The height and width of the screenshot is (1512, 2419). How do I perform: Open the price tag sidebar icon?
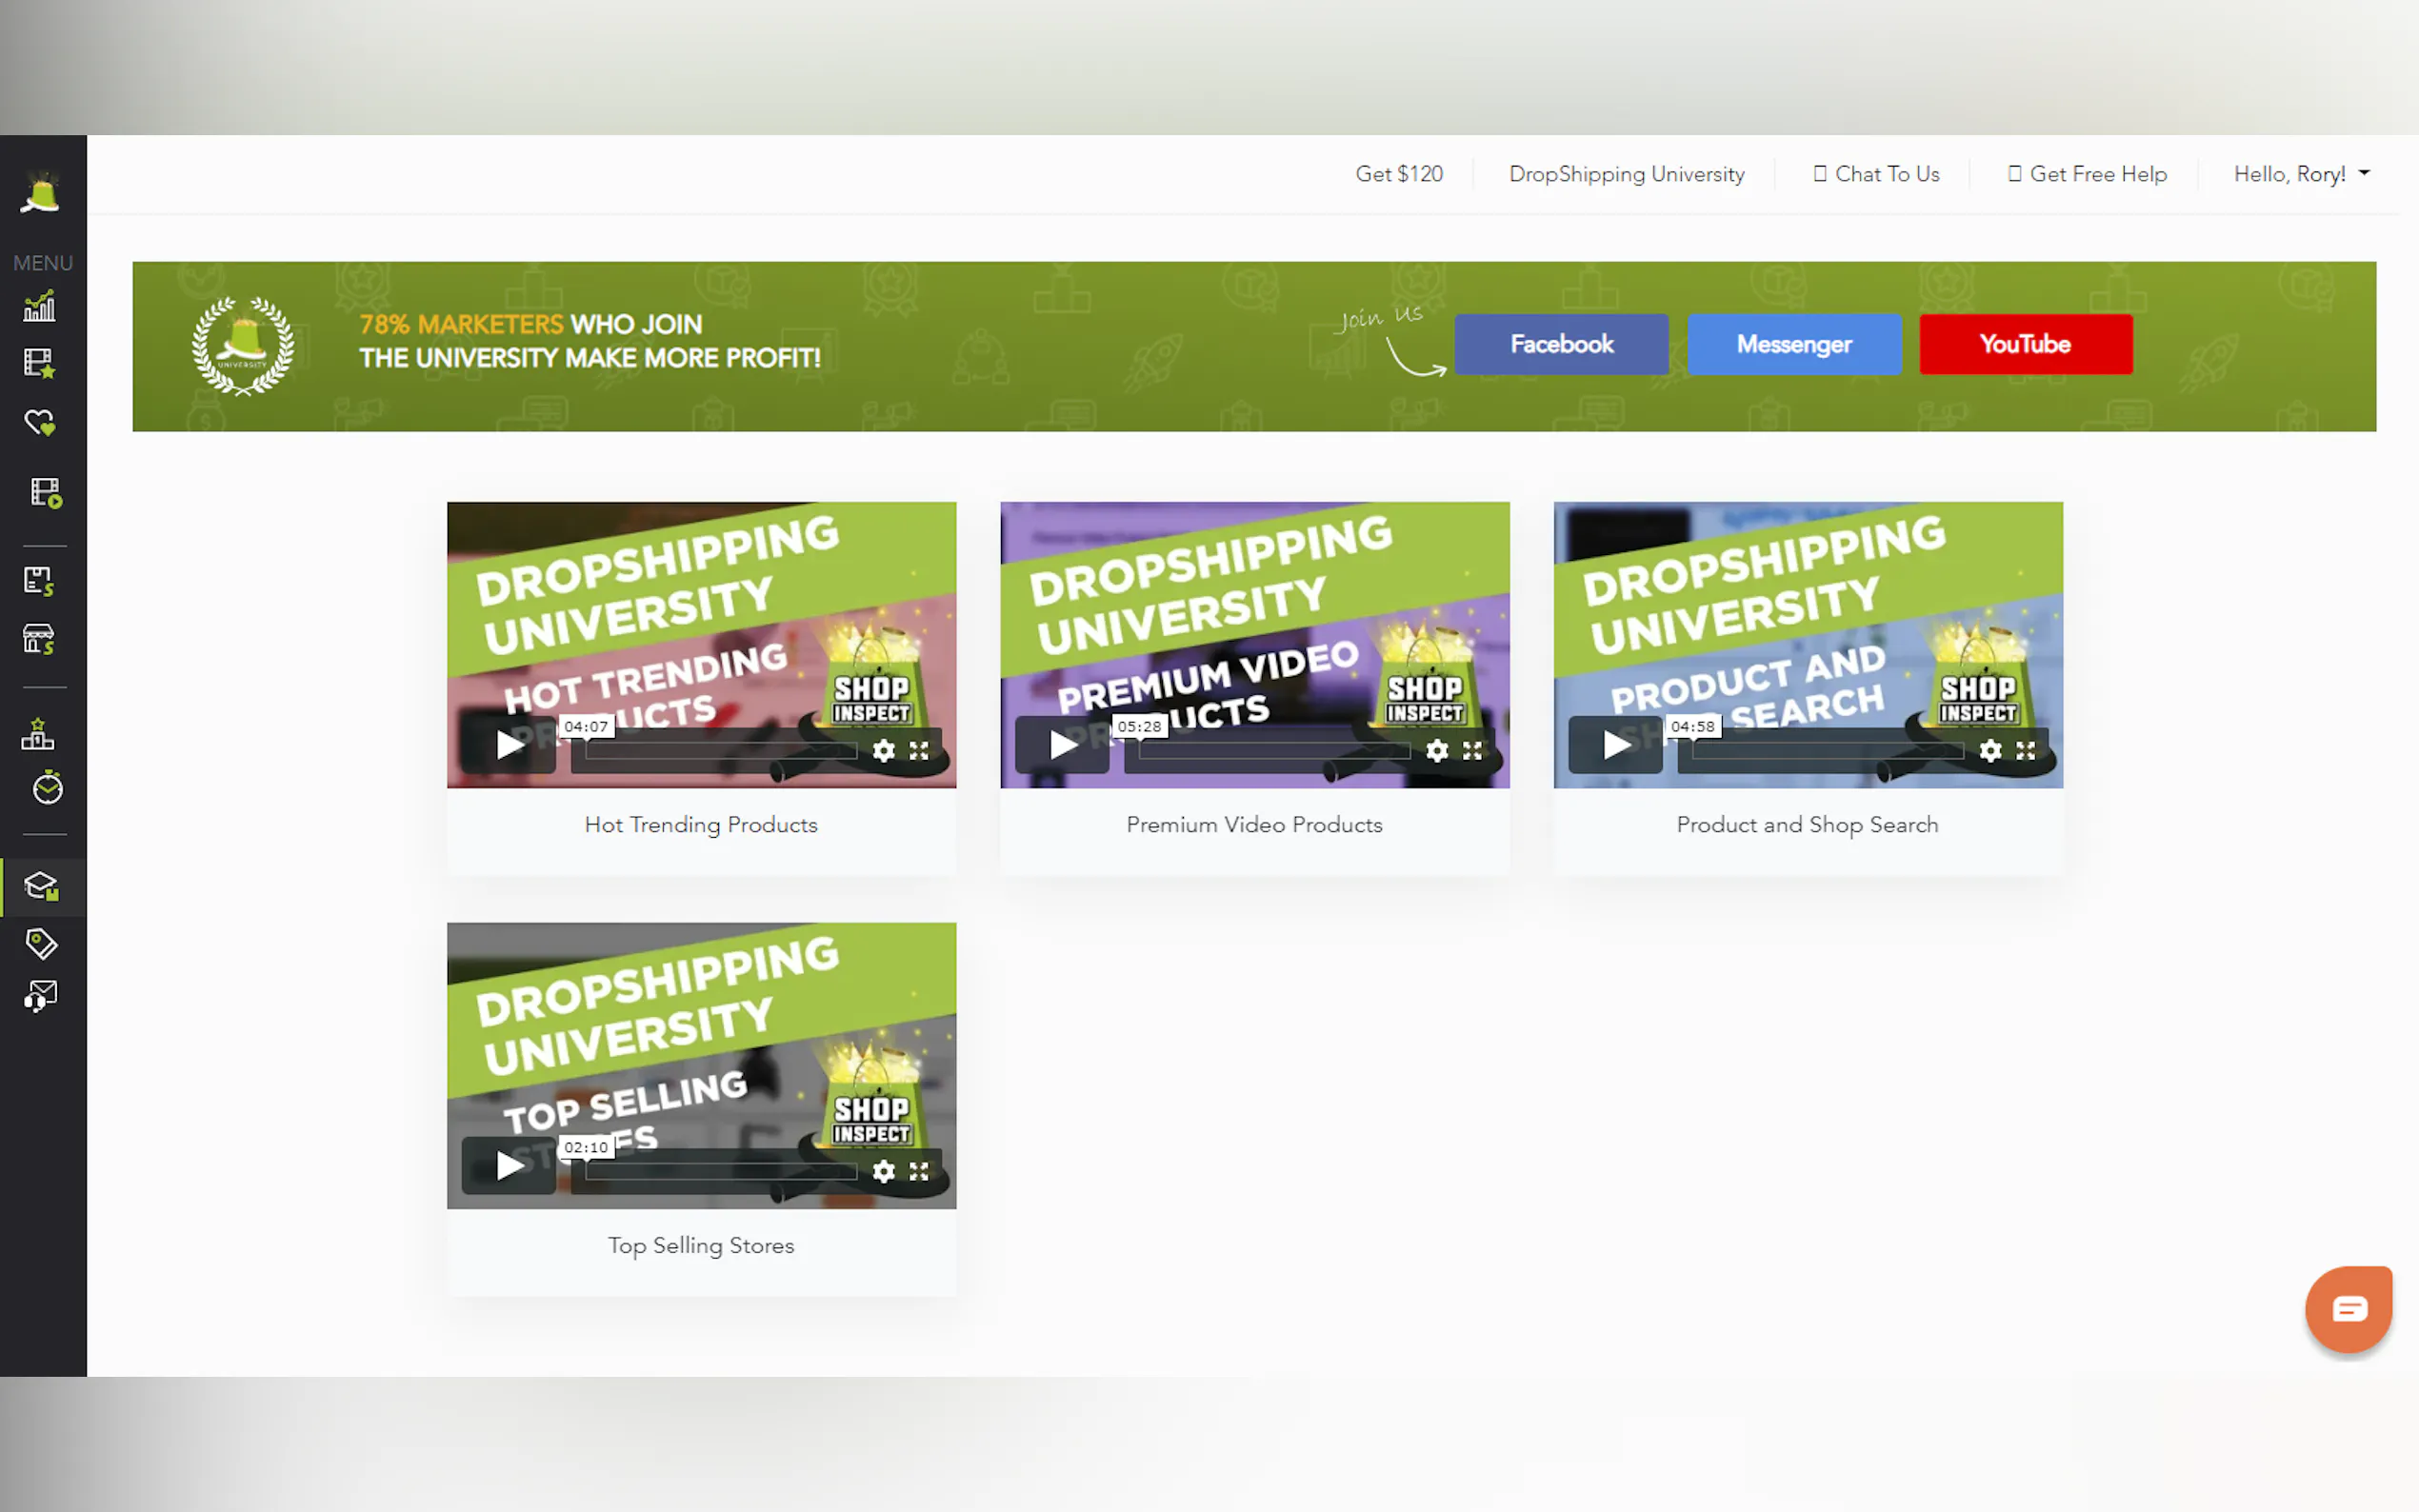tap(41, 943)
